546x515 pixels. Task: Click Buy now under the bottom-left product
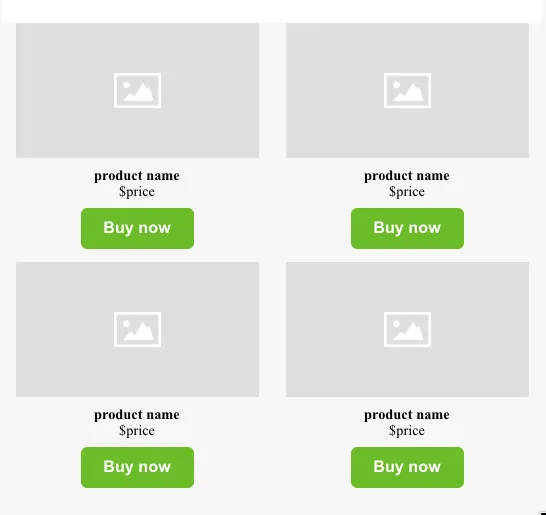tap(137, 467)
